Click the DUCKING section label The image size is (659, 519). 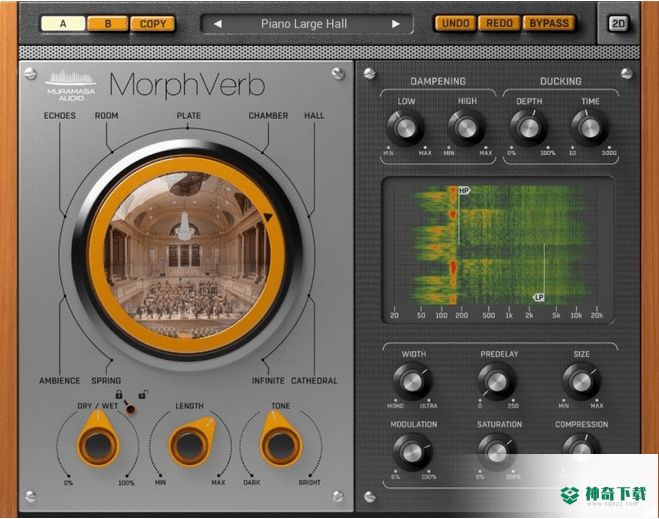pos(561,82)
